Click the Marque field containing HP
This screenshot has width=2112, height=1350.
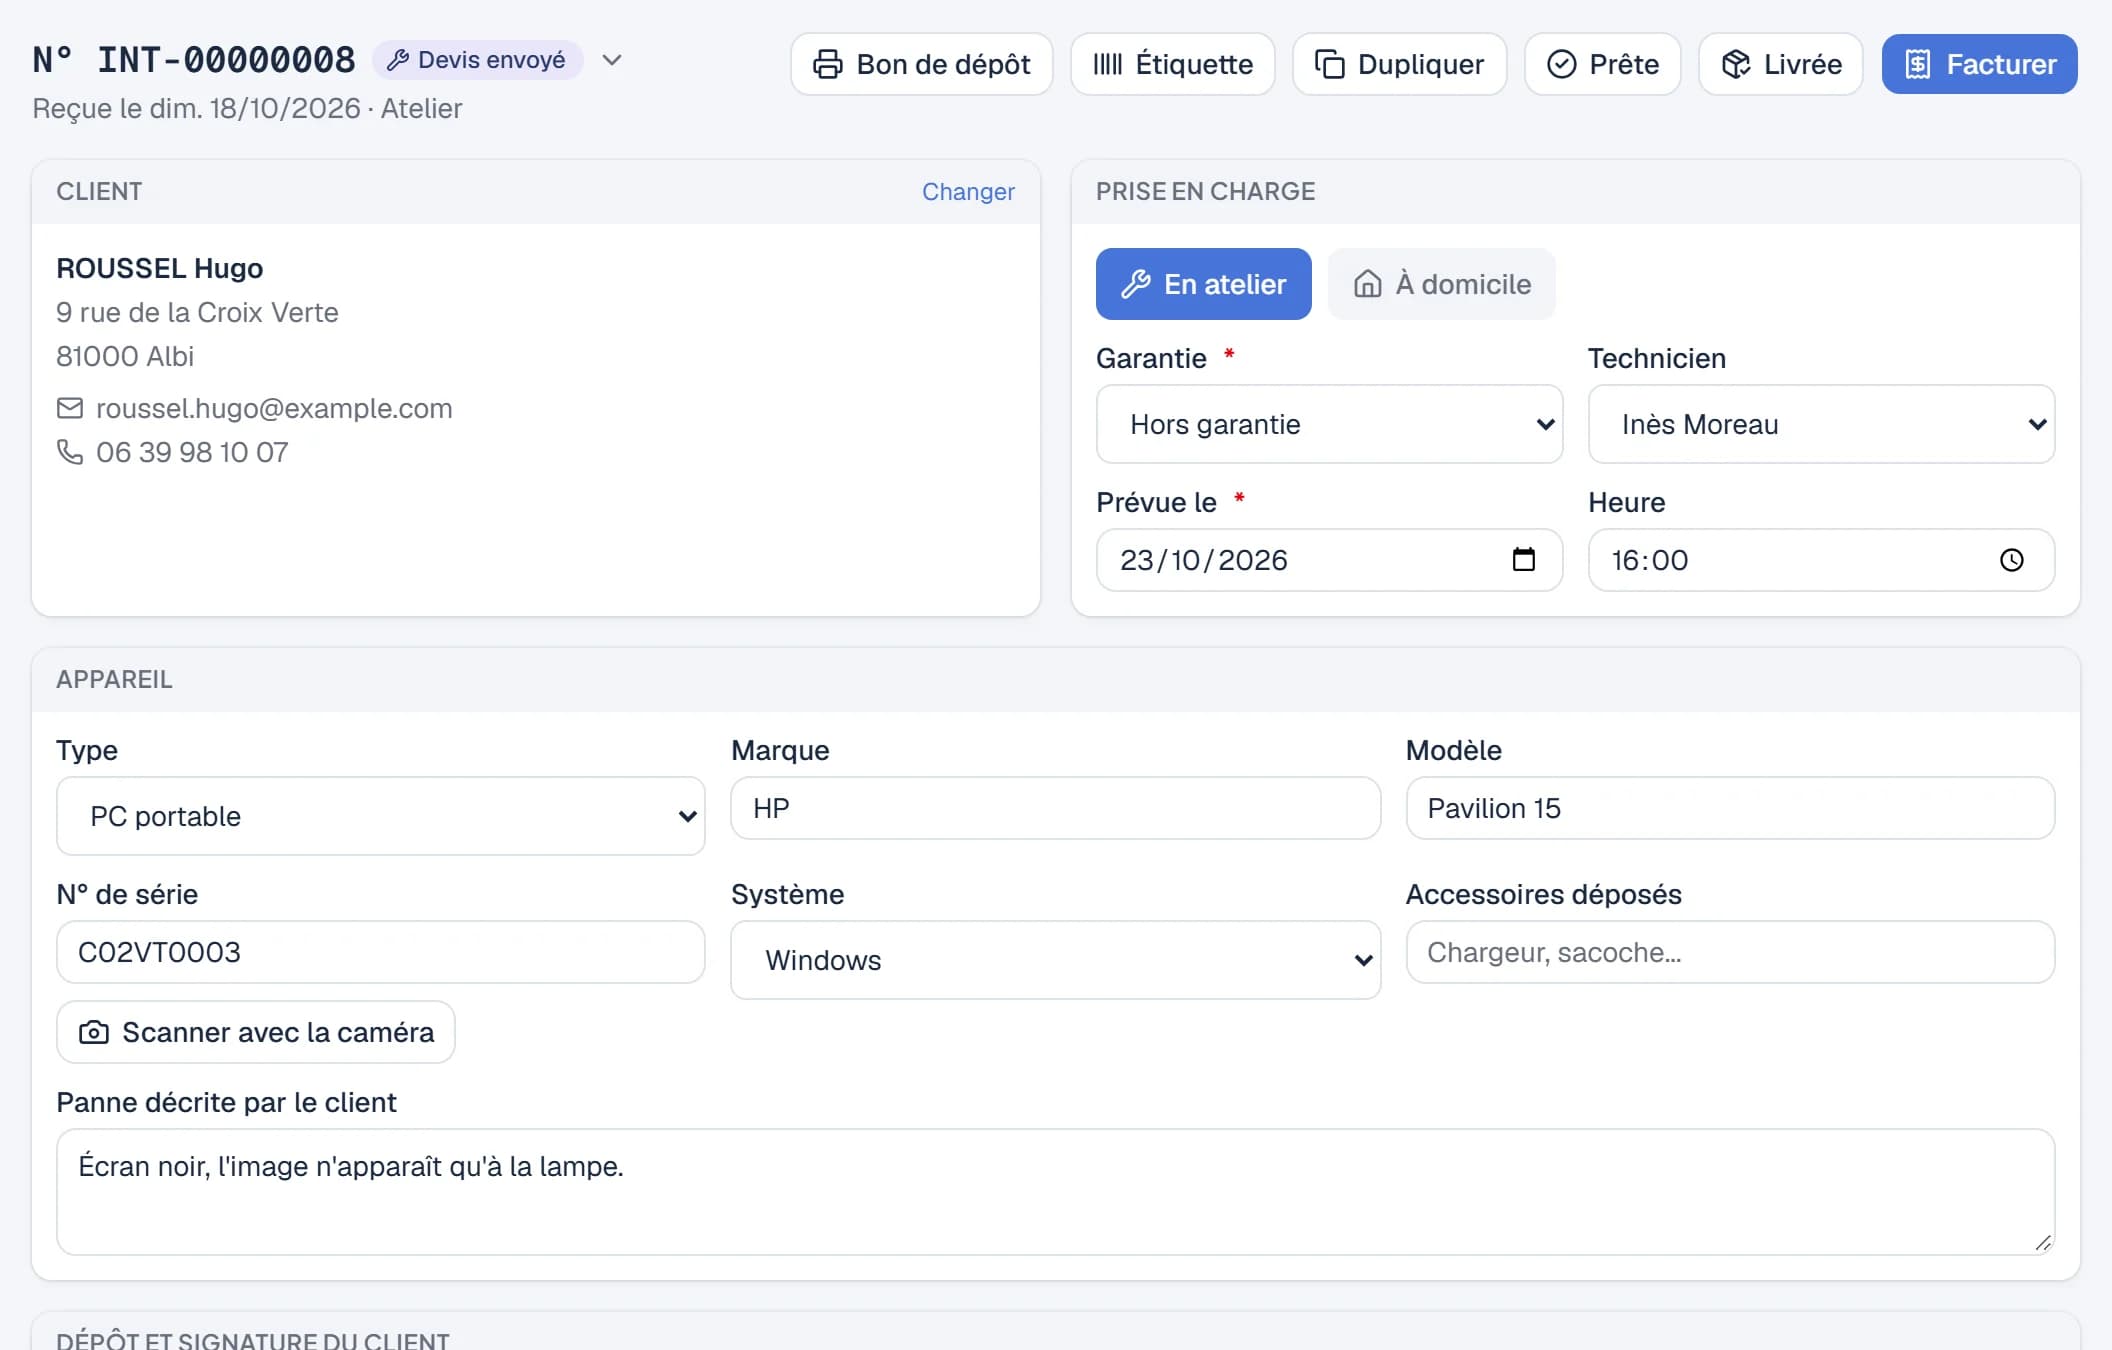coord(1055,808)
